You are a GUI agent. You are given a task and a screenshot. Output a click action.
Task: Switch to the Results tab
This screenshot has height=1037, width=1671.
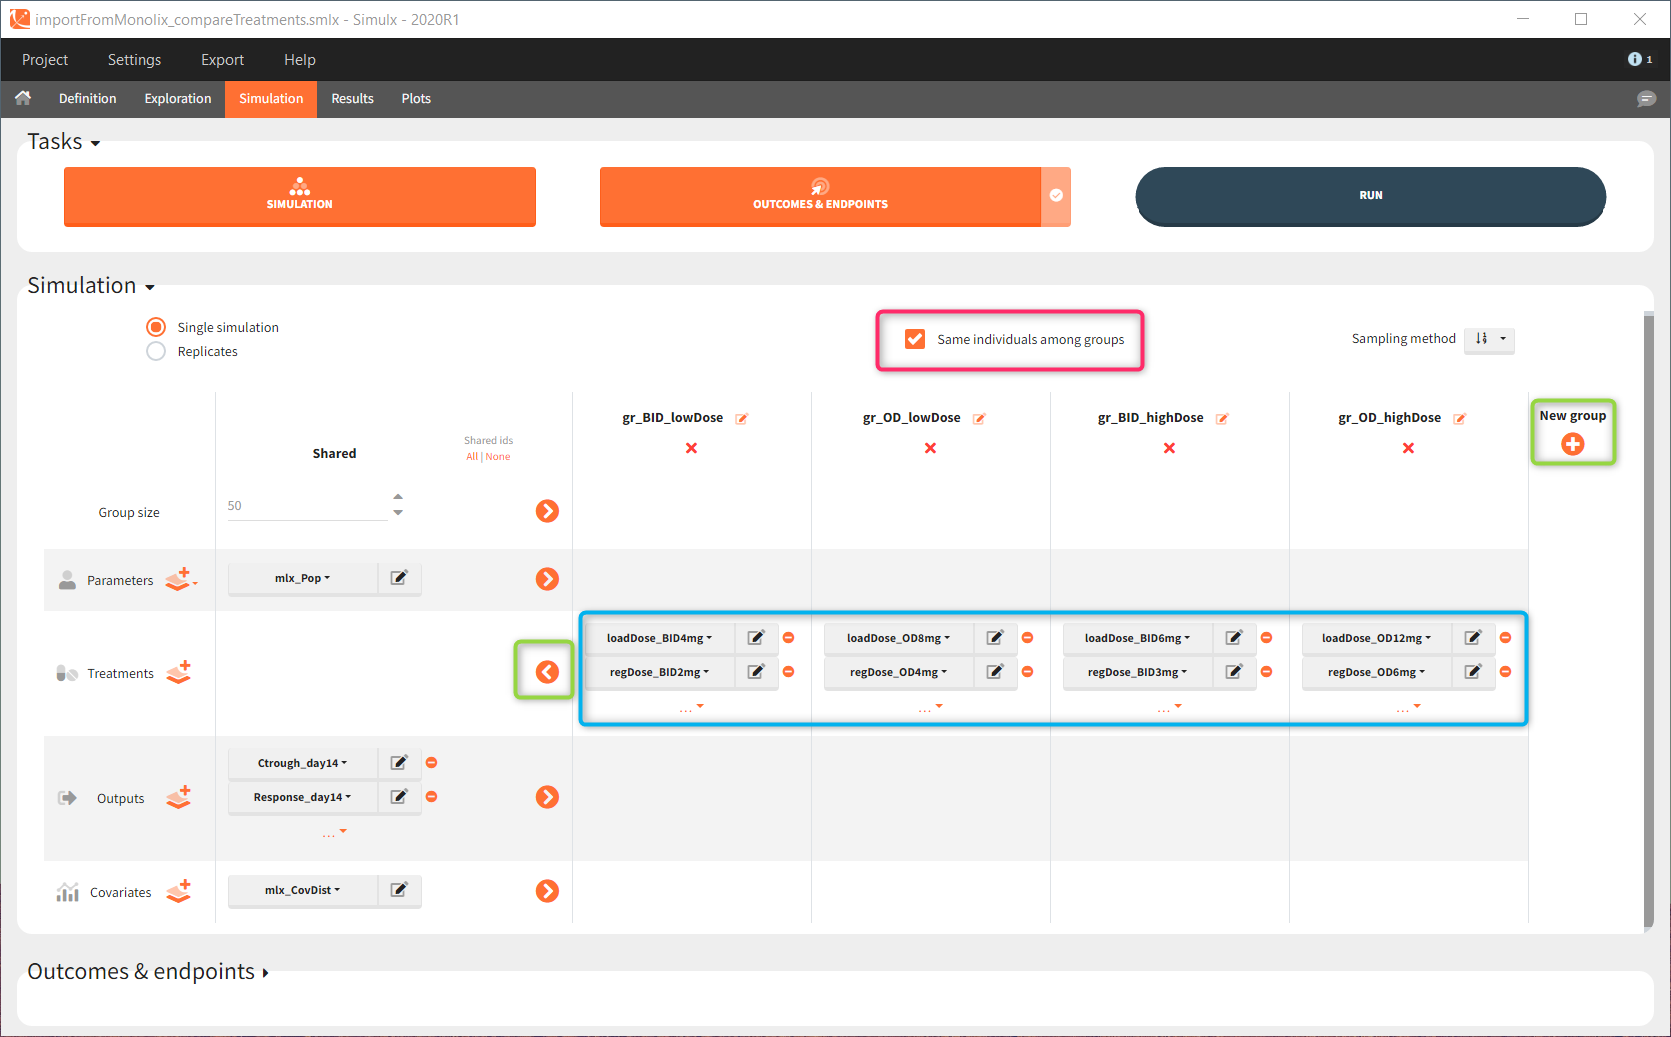tap(352, 98)
